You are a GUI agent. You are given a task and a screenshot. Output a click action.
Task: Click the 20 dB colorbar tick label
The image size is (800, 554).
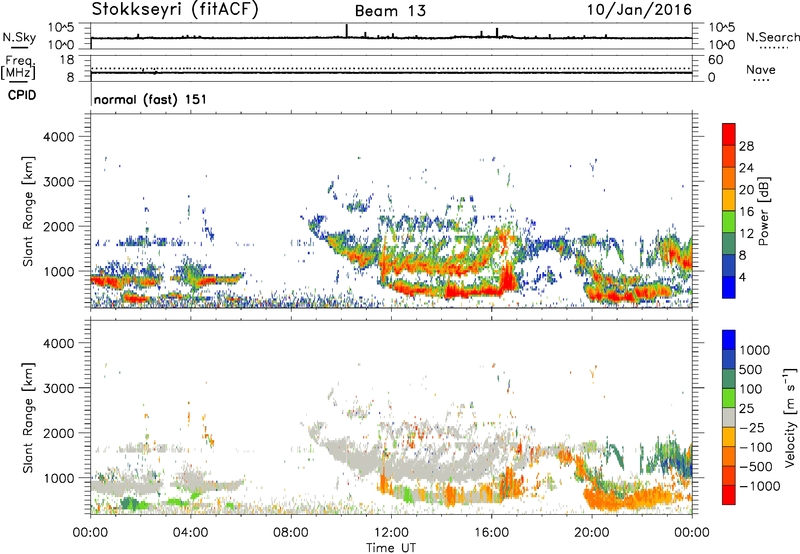click(x=746, y=190)
